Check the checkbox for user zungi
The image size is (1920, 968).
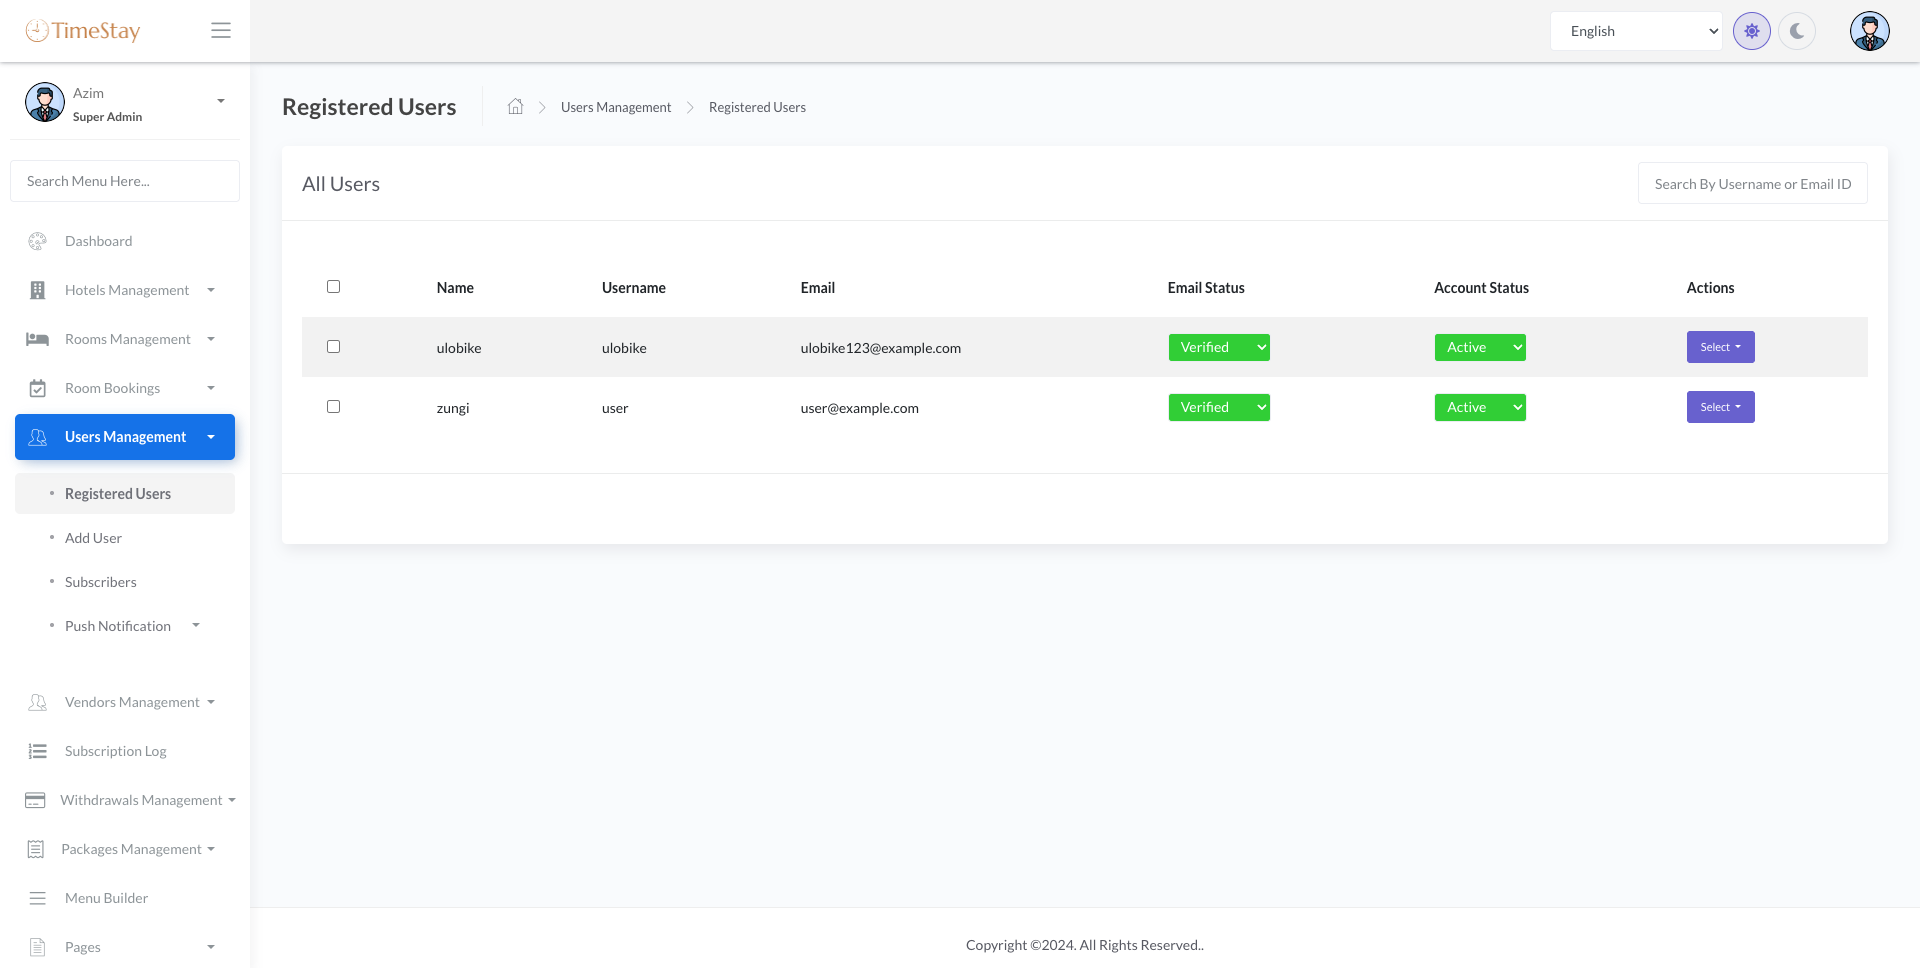pyautogui.click(x=334, y=407)
